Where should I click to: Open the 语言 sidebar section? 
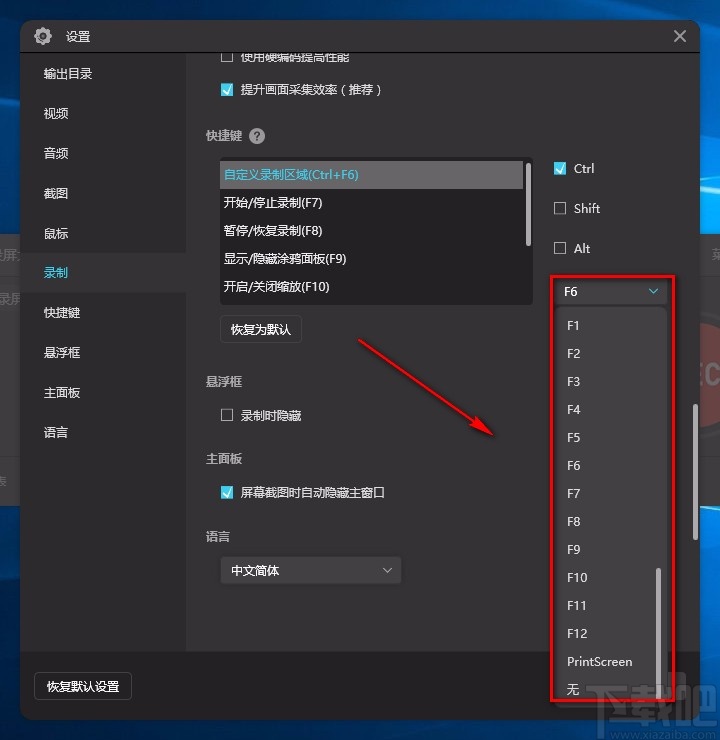(x=56, y=432)
